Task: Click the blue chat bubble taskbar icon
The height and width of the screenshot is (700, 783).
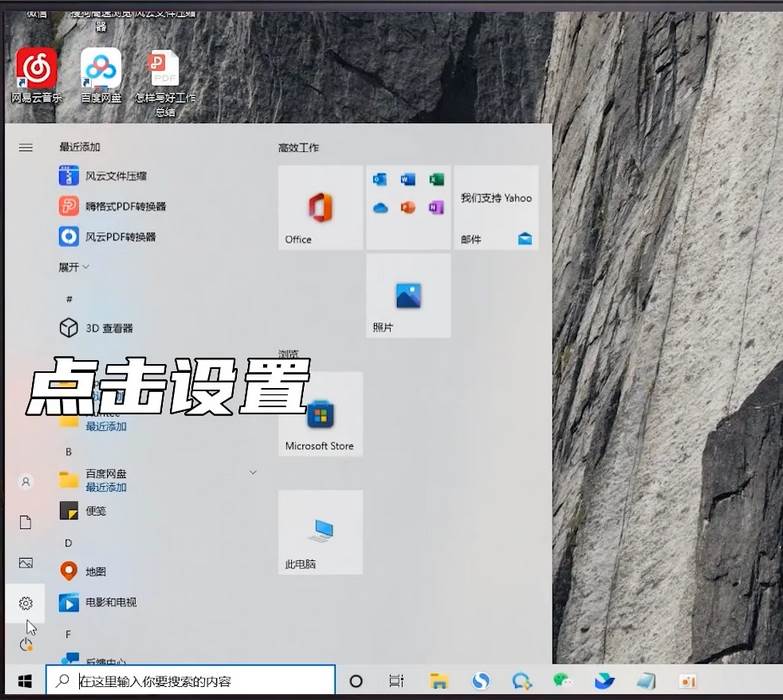Action: (522, 681)
